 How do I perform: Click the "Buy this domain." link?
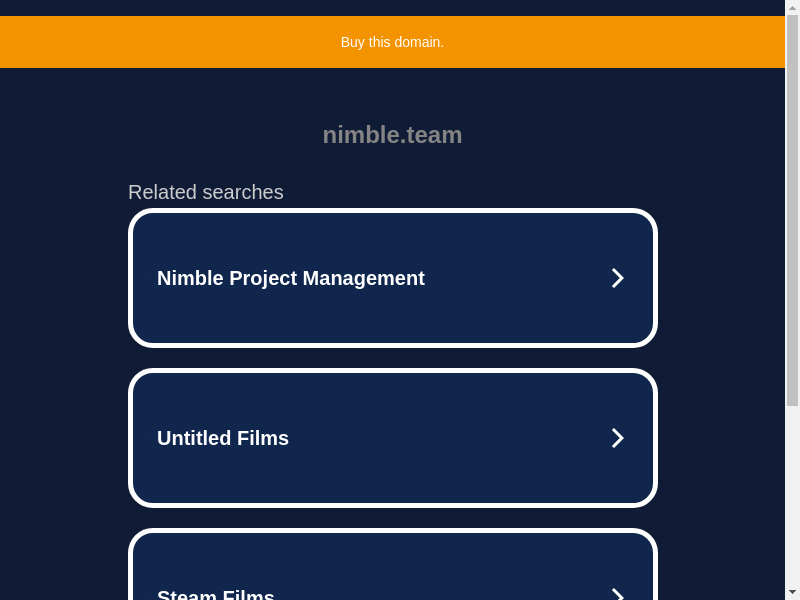tap(392, 42)
